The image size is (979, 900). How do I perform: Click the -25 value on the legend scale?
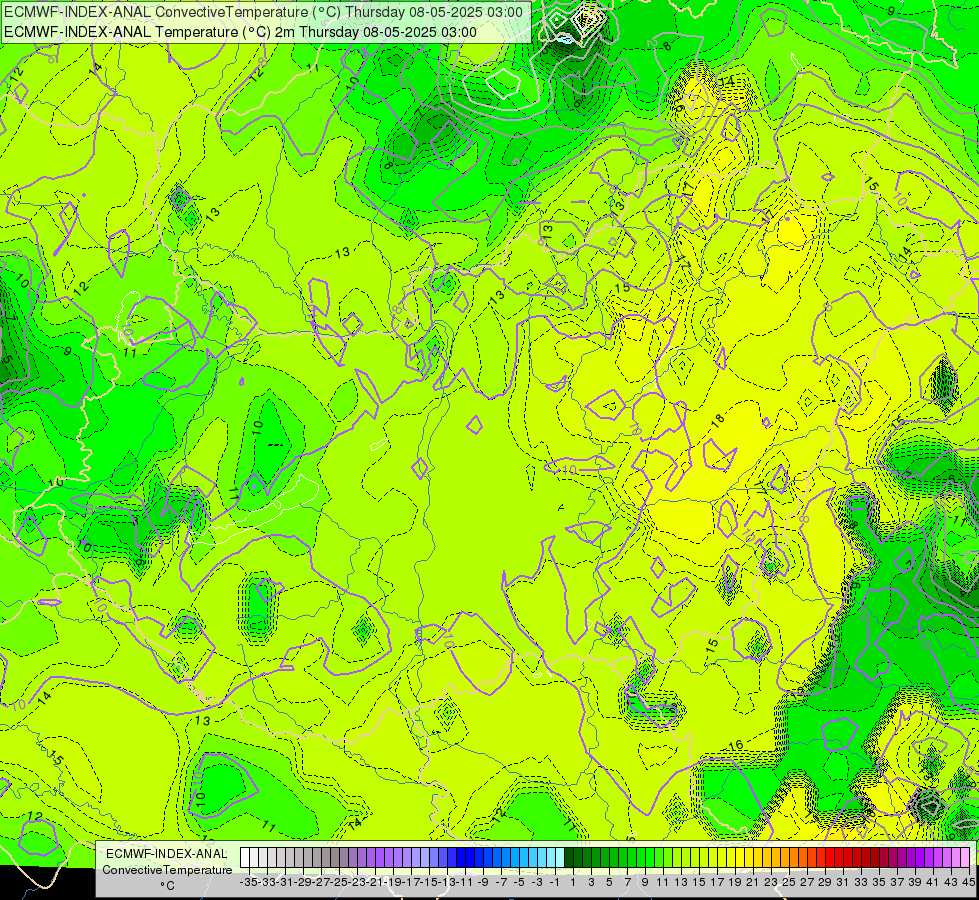[339, 883]
